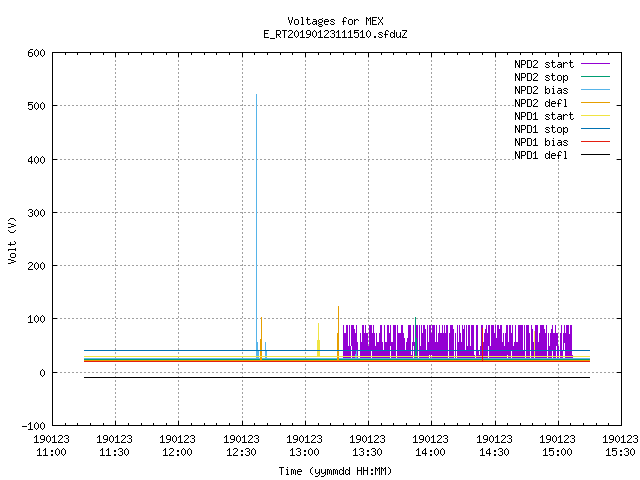Click the black NPD1 defl legend line

(x=596, y=155)
